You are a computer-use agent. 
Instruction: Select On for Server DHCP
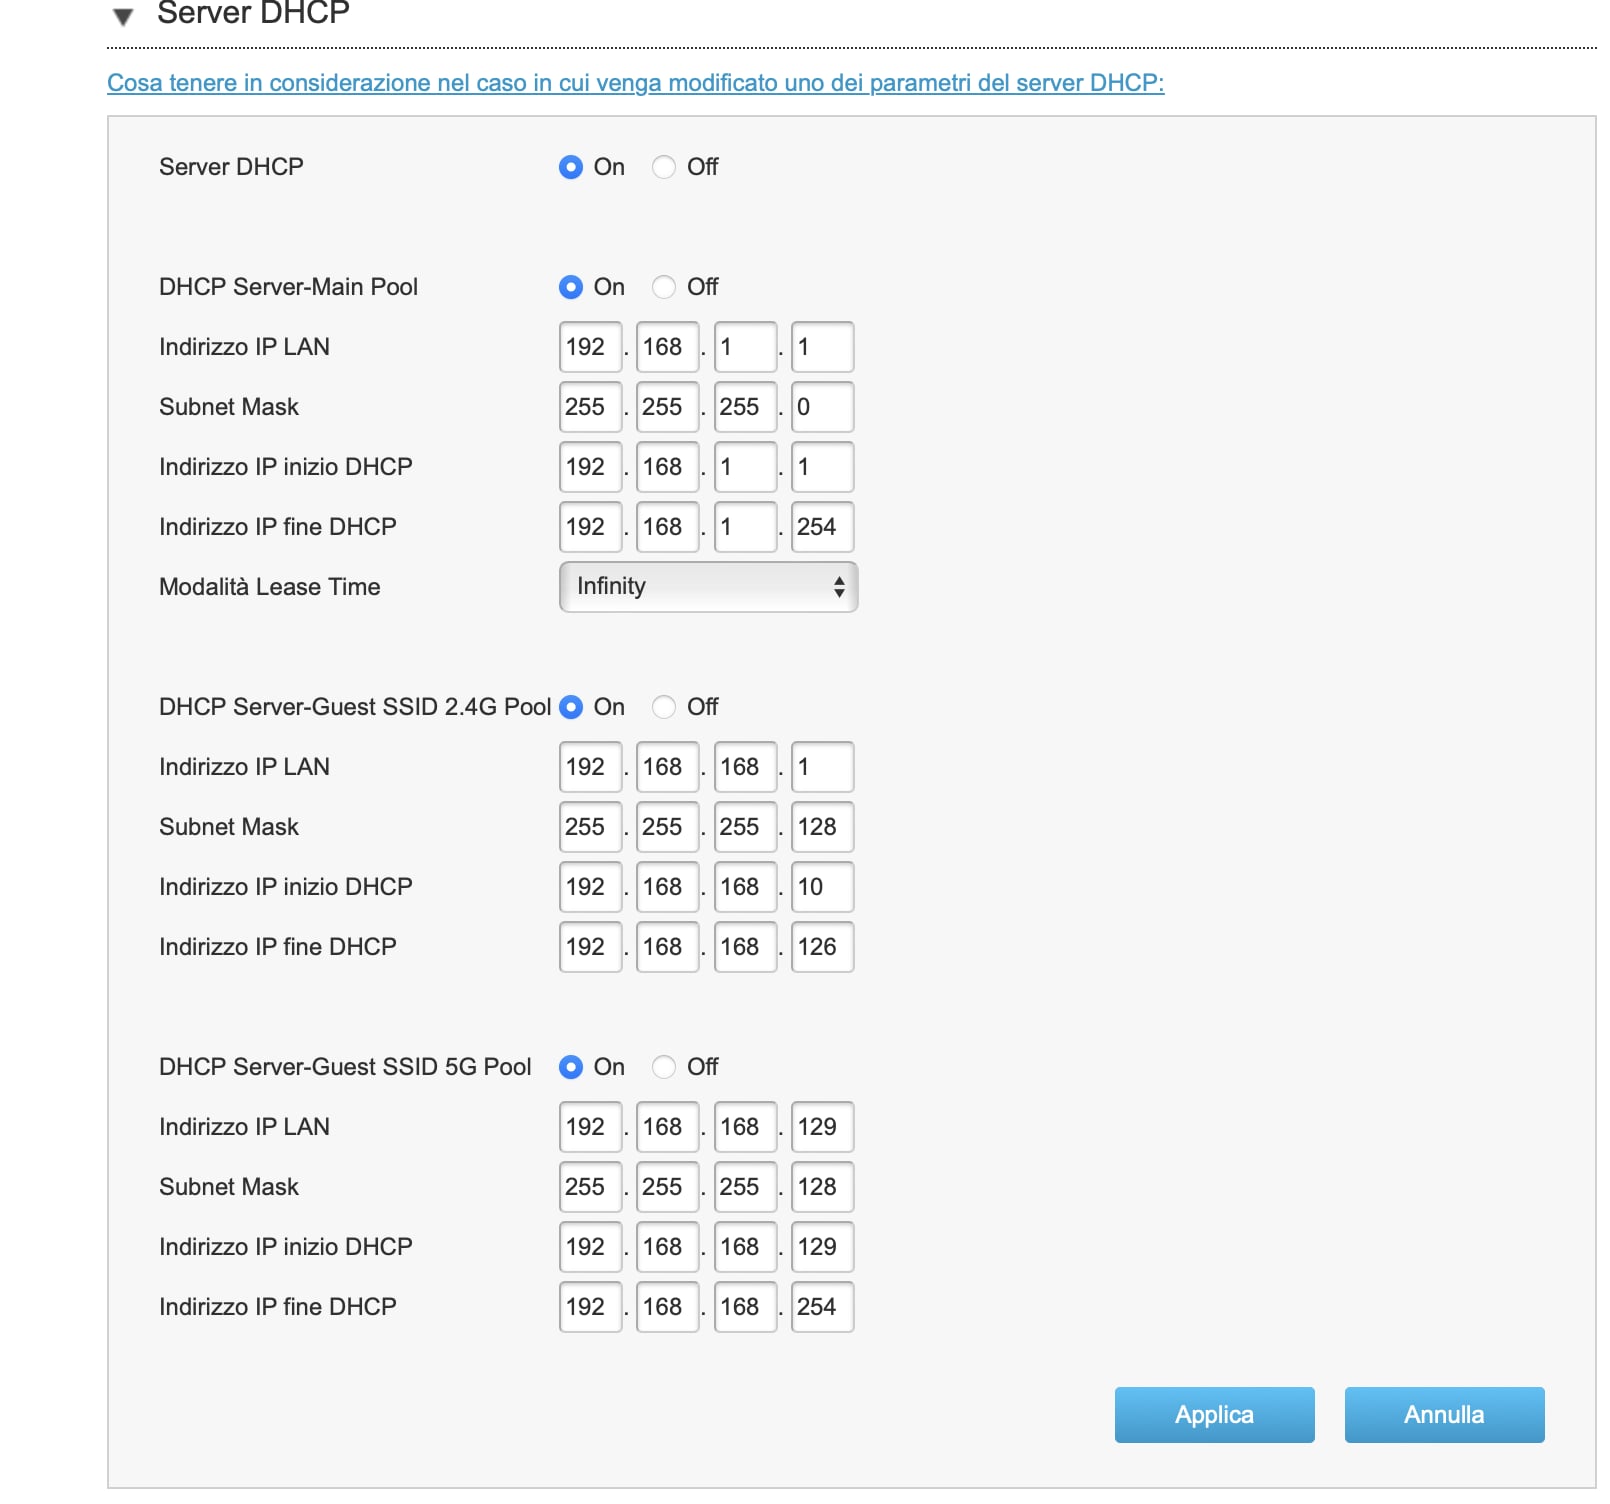(571, 167)
